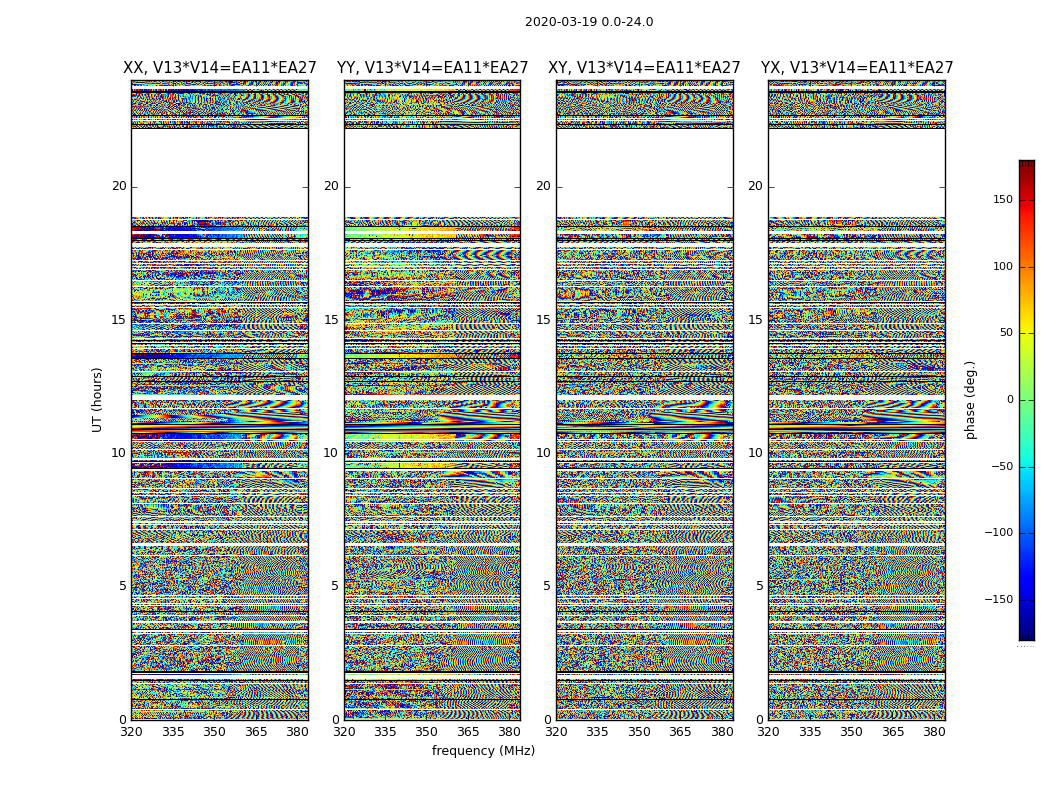Click the phase (deg.) colorbar label
1050x800 pixels.
point(971,400)
